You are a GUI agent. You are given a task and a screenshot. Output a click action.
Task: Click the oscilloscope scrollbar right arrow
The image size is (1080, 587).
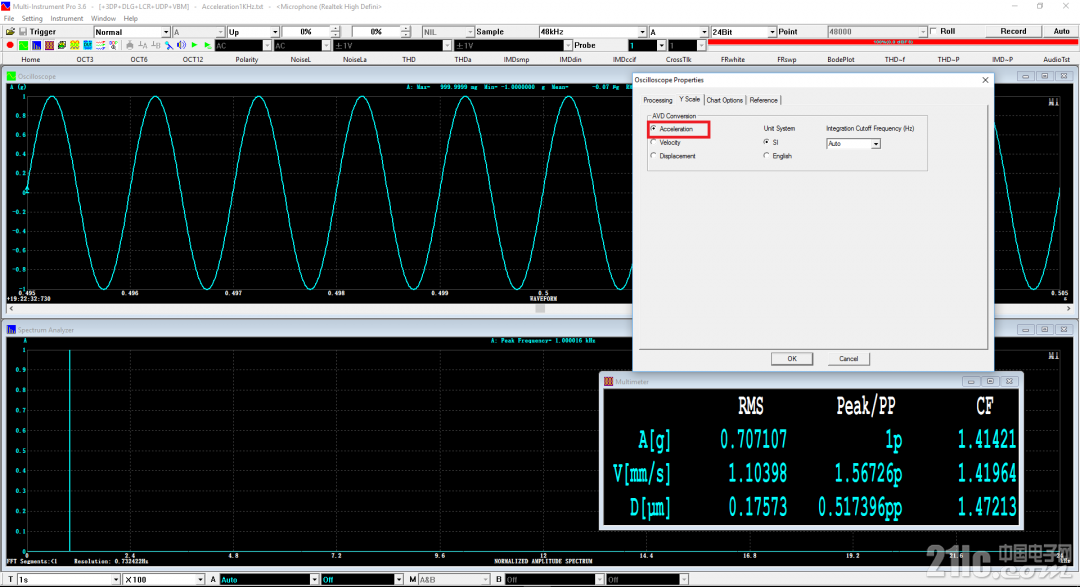click(1068, 309)
